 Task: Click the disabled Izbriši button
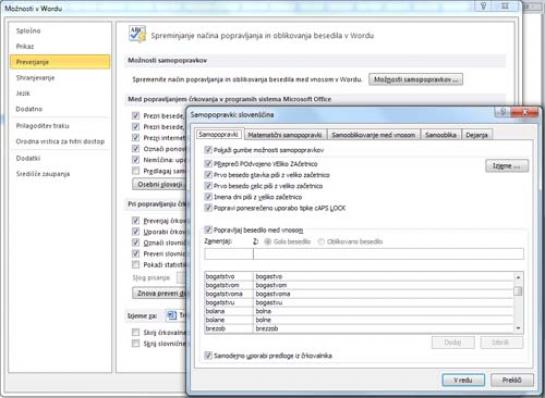pyautogui.click(x=501, y=342)
